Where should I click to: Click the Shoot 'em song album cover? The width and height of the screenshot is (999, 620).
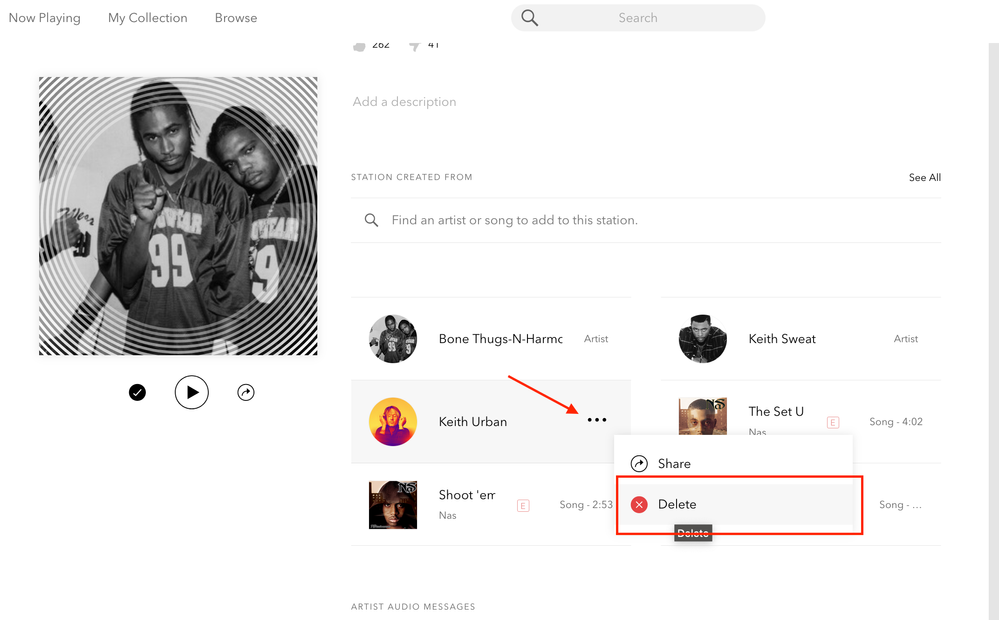click(x=393, y=505)
